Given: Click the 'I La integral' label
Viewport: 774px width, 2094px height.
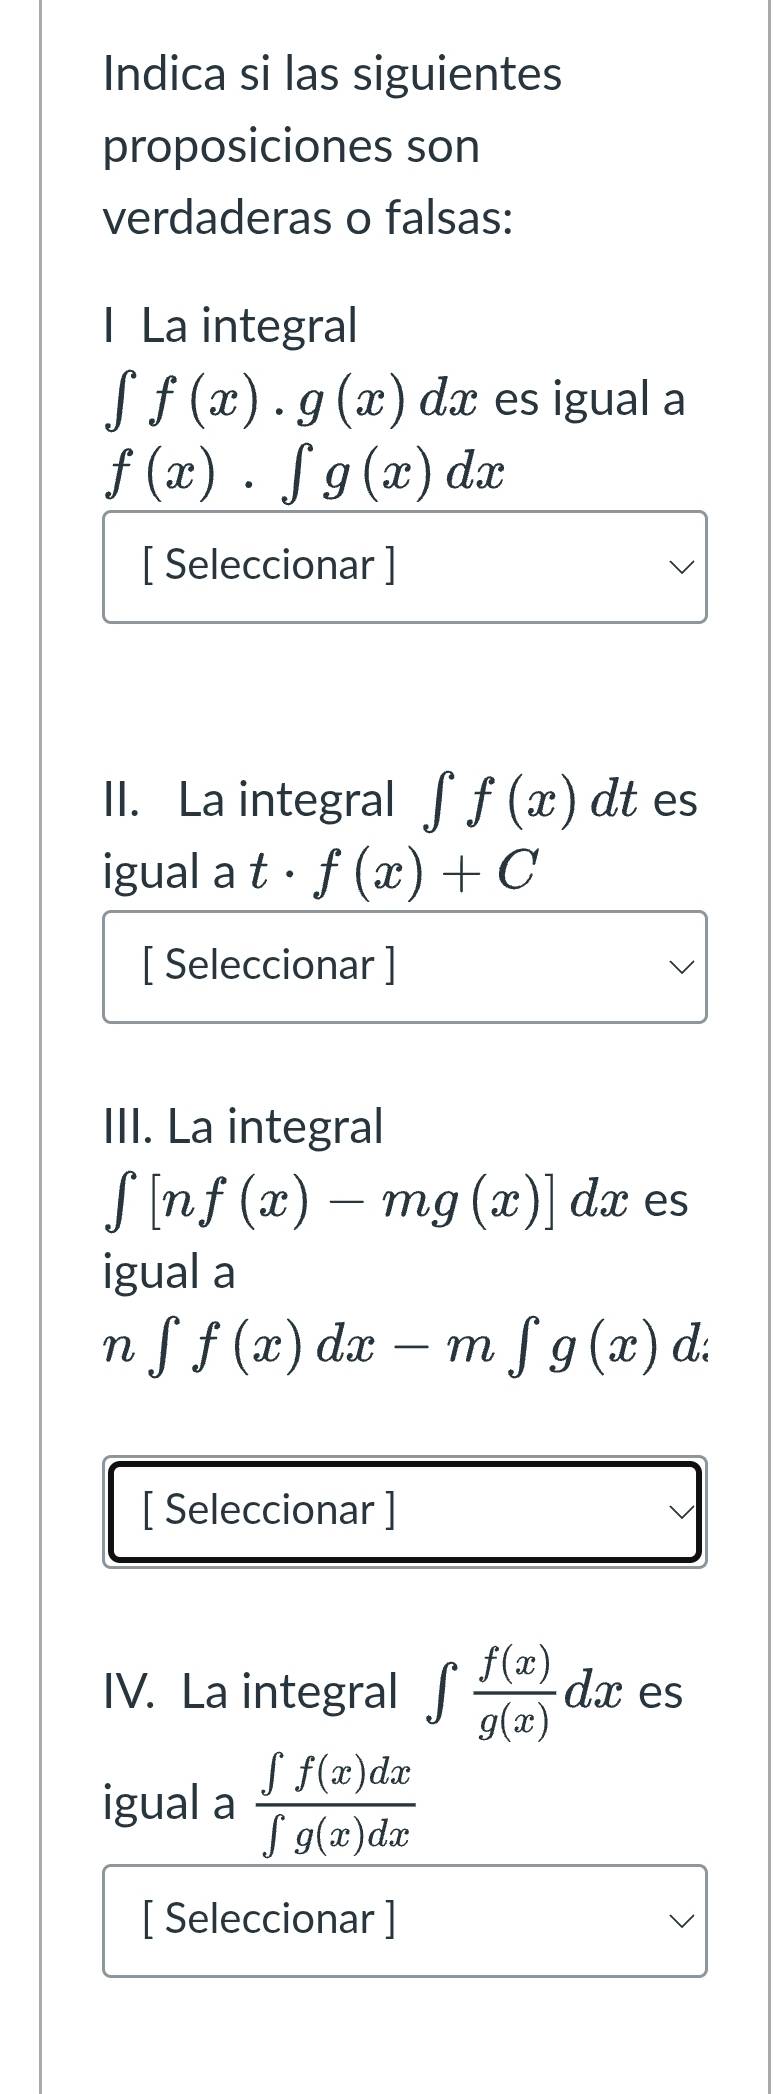Looking at the screenshot, I should pyautogui.click(x=230, y=326).
